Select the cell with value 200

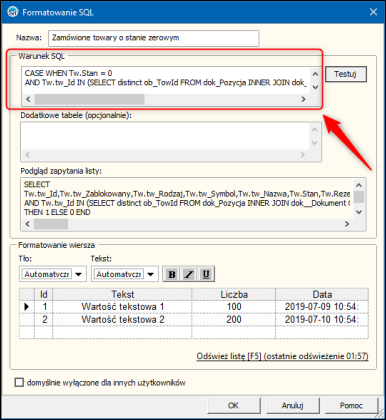tap(234, 319)
